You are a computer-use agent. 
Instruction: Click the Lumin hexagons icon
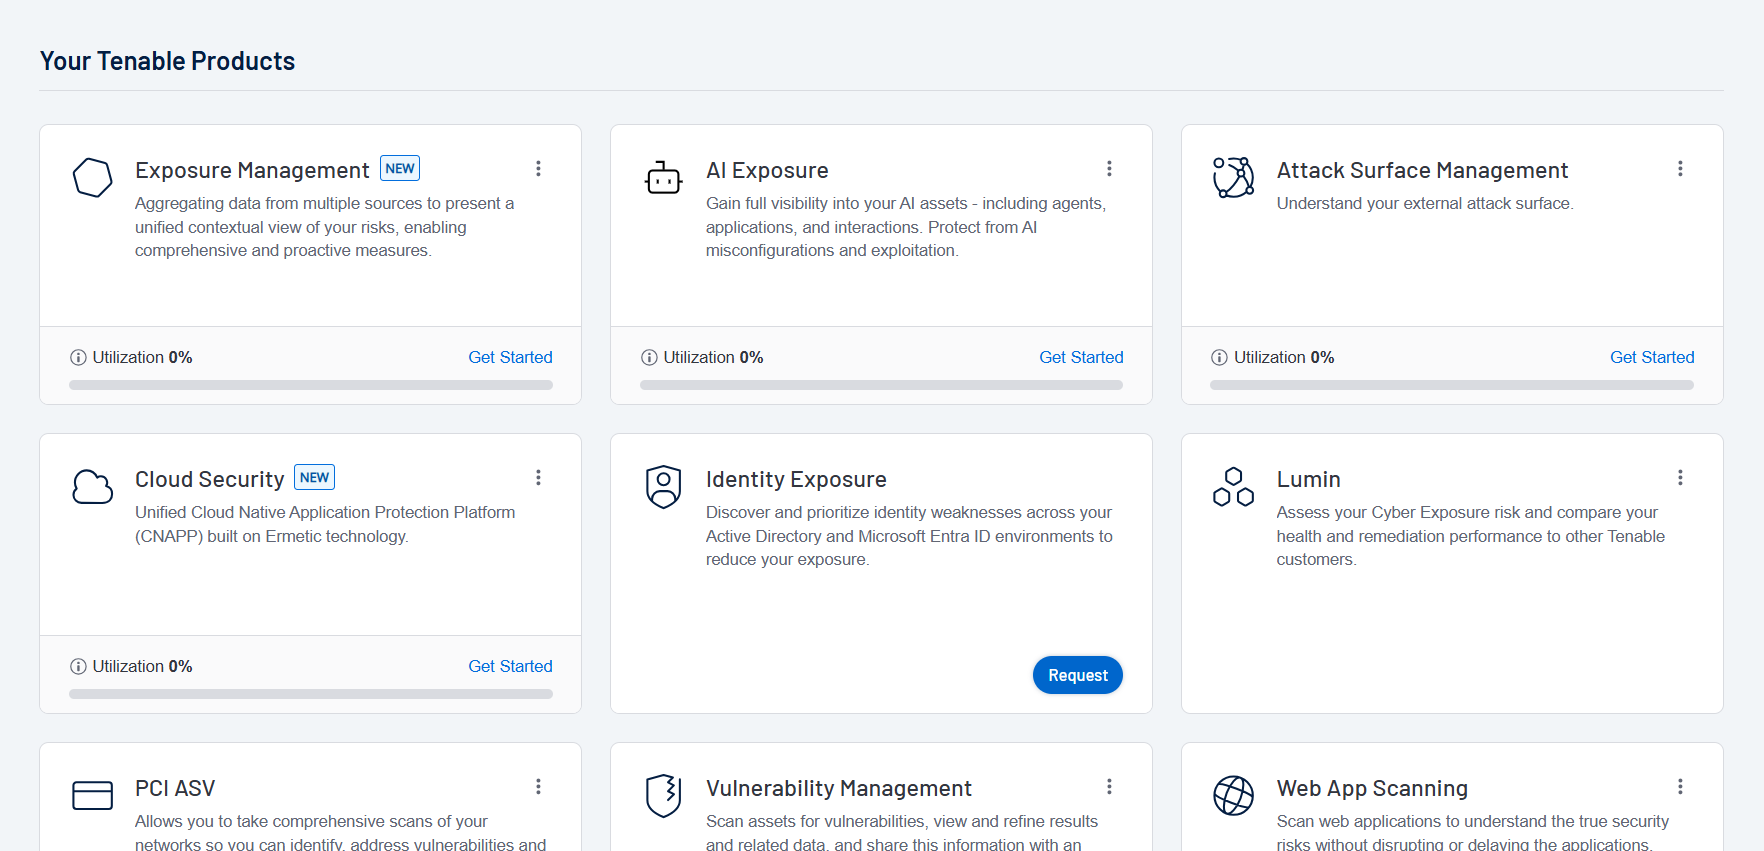1233,487
